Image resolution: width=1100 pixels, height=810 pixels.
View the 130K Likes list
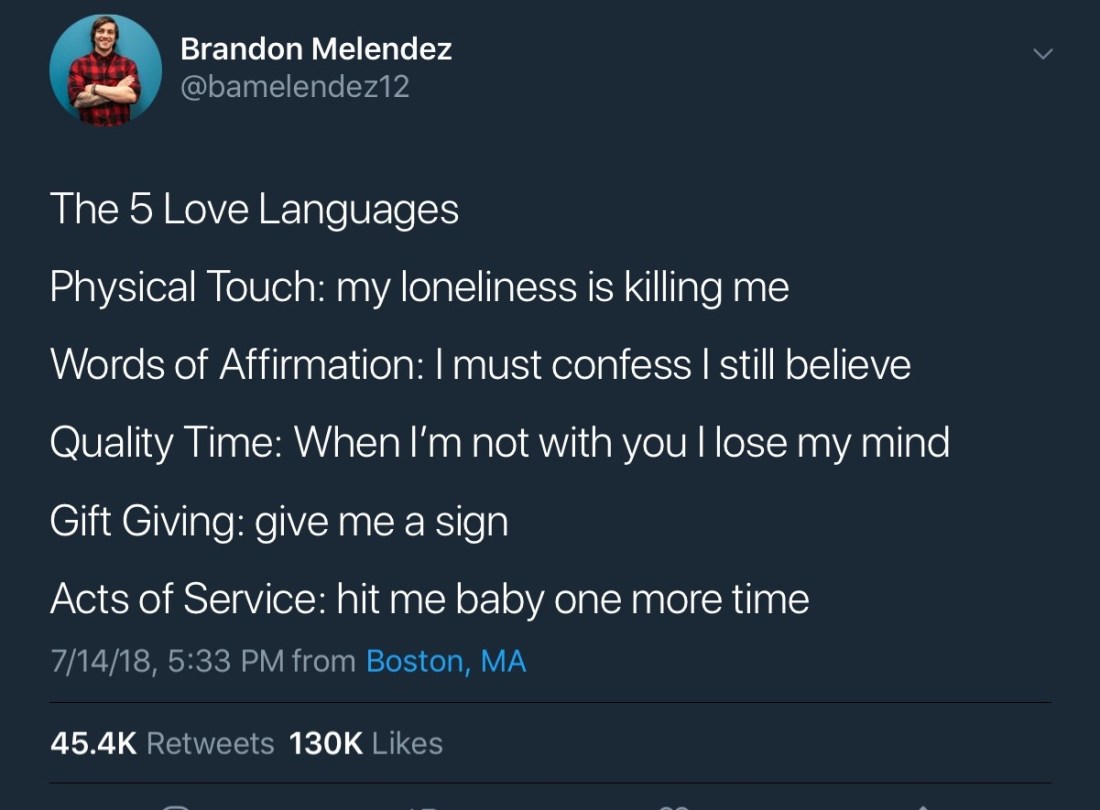(x=366, y=743)
